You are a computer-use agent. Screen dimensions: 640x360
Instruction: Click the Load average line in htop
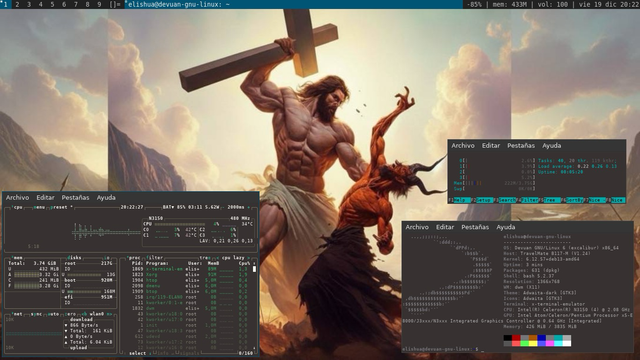coord(577,167)
